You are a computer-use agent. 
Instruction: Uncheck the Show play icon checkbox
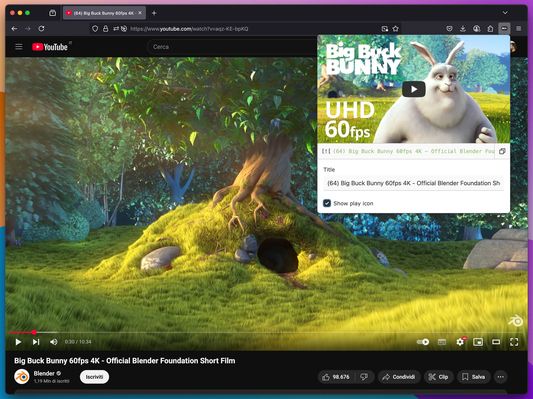pyautogui.click(x=327, y=203)
